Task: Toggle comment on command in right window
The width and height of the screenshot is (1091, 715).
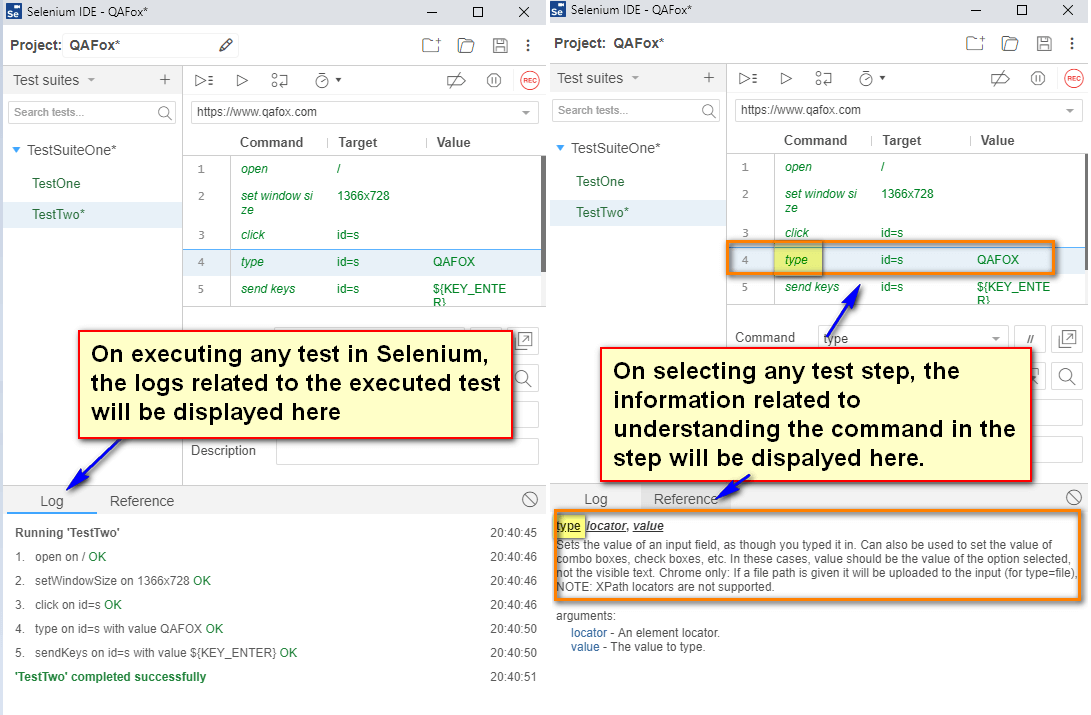Action: tap(1030, 339)
